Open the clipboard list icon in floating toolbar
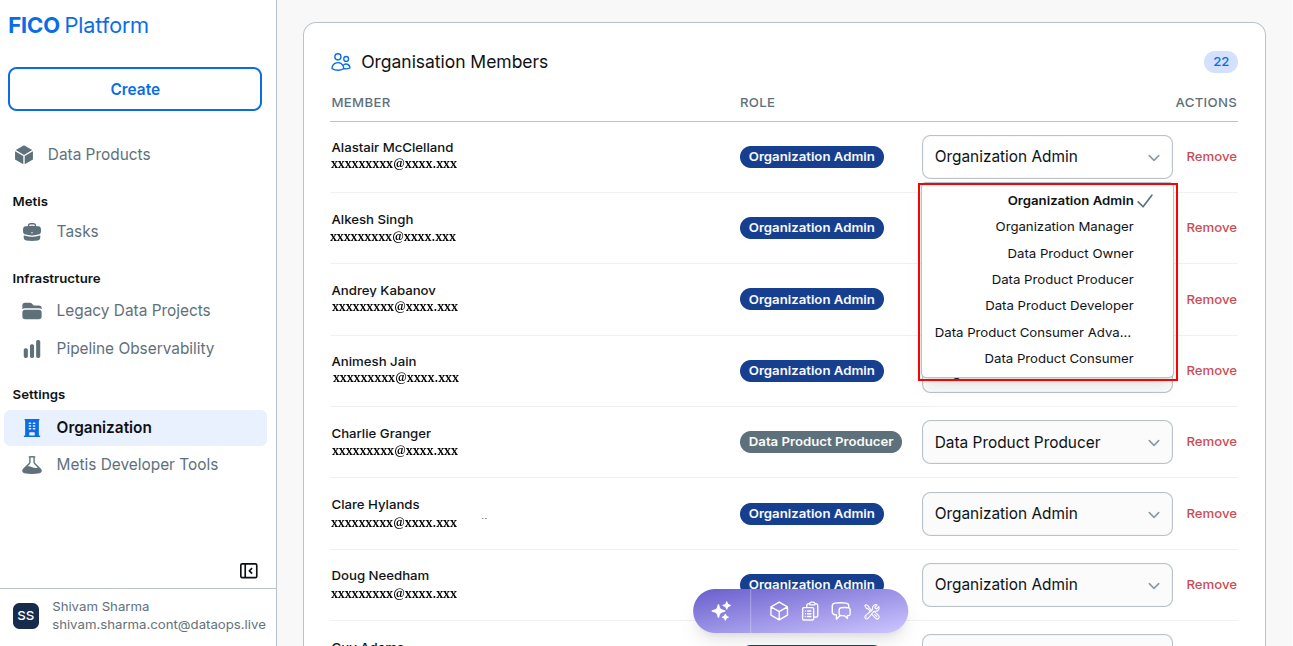Screen dimensions: 1293x646 click(x=810, y=611)
